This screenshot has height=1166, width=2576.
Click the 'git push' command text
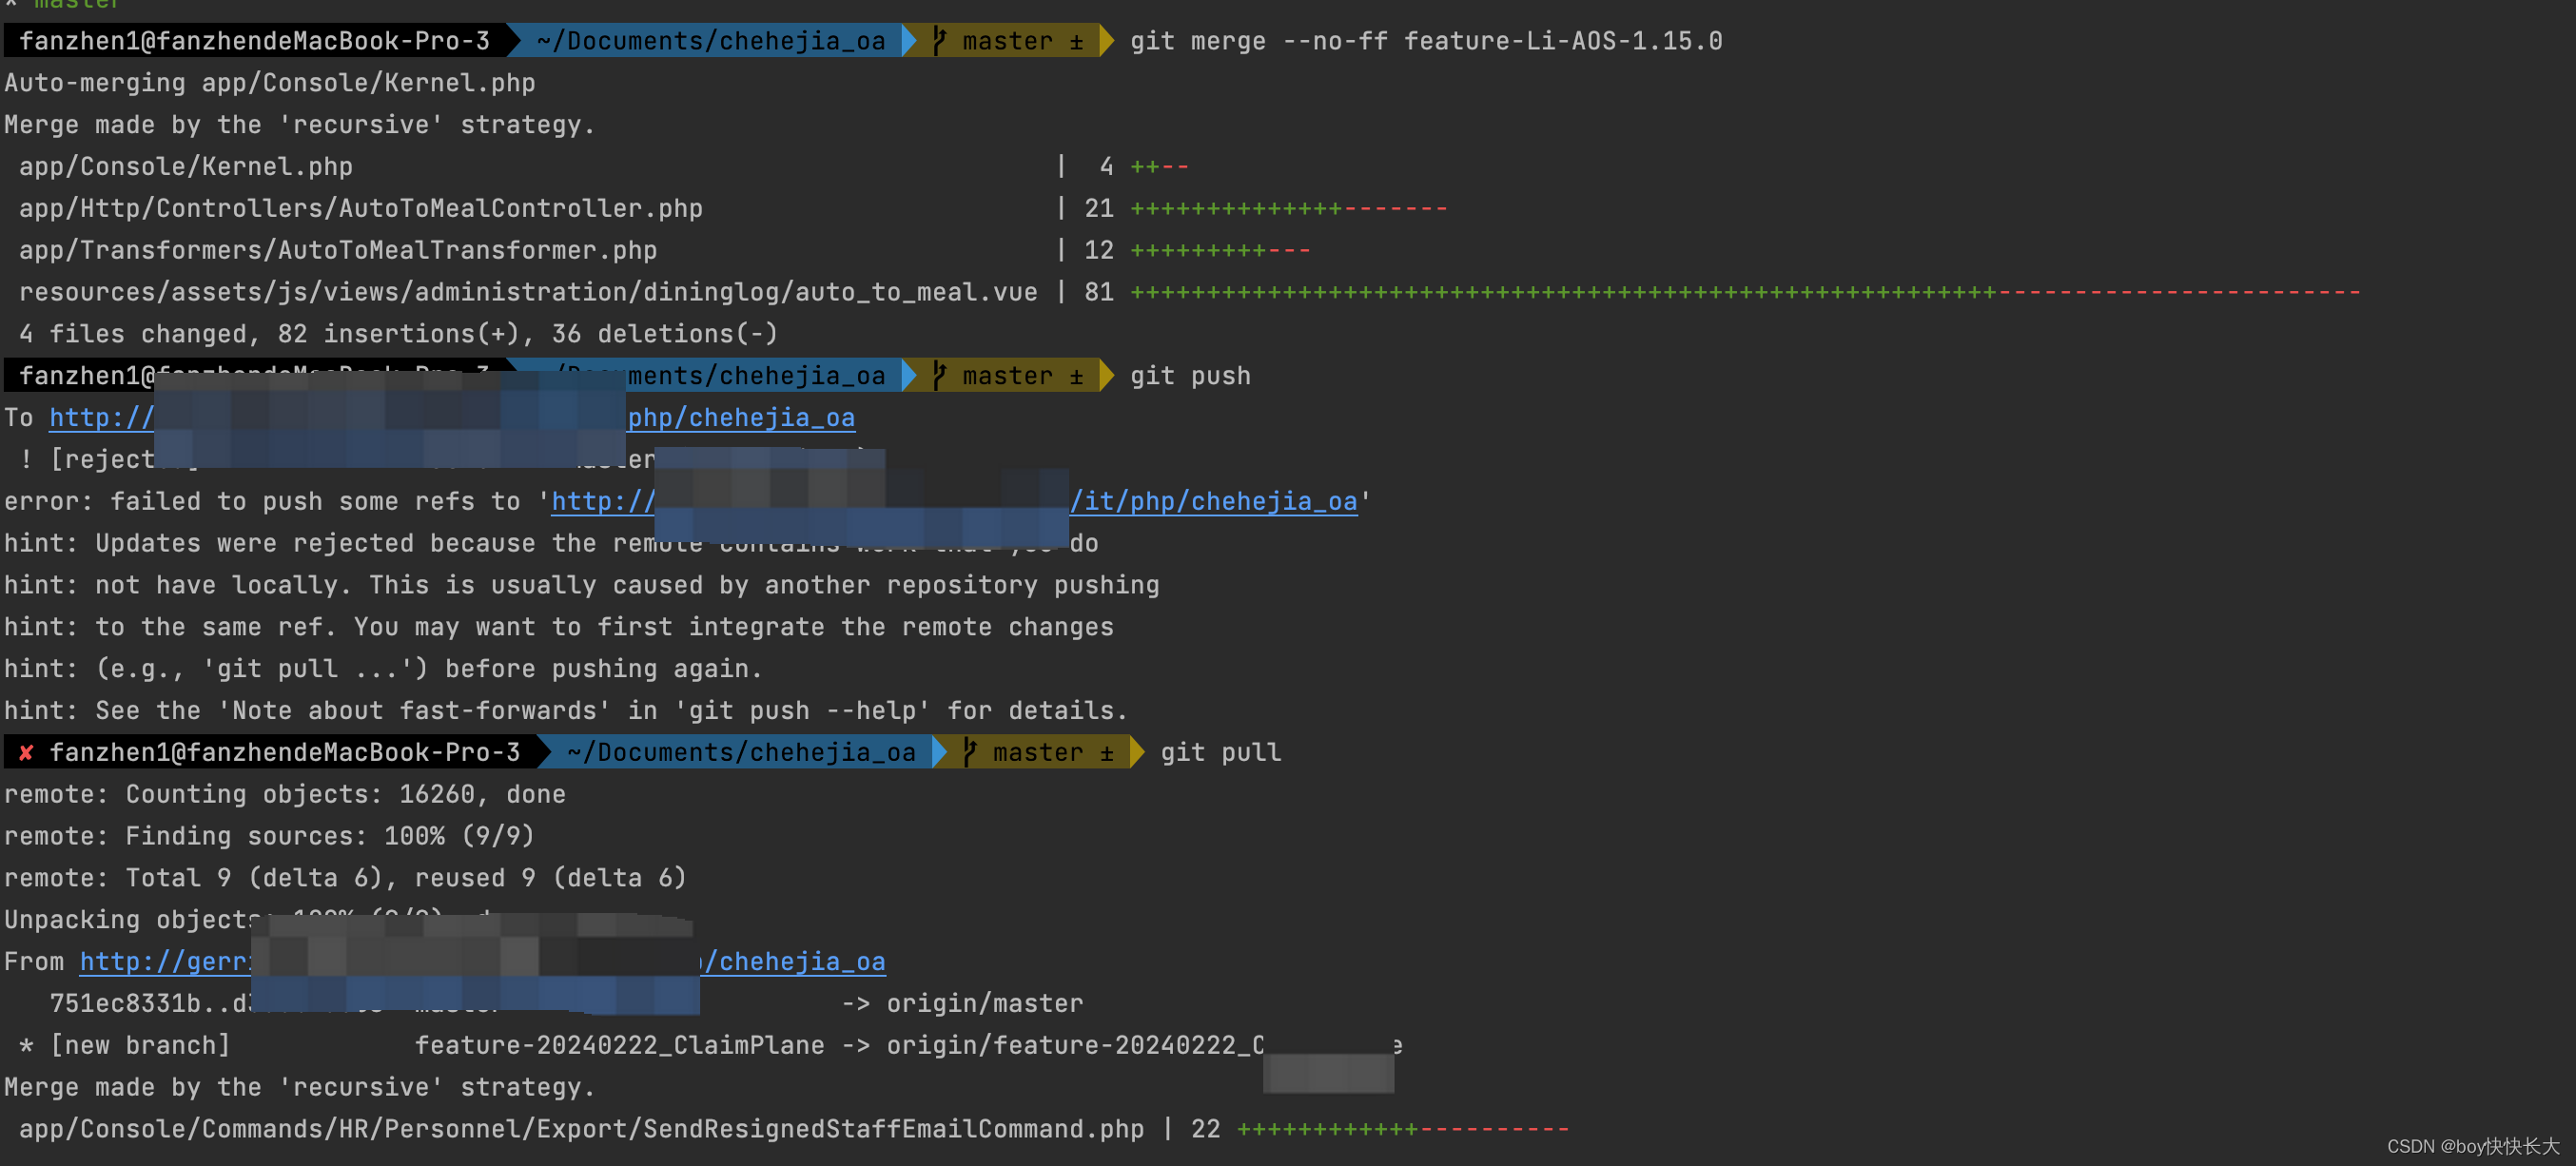[x=1190, y=376]
